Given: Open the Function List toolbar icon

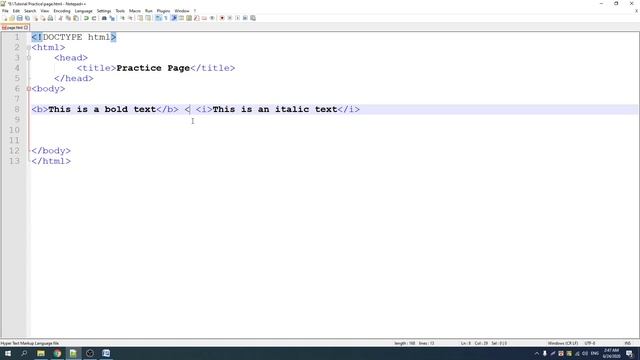Looking at the screenshot, I should [197, 18].
